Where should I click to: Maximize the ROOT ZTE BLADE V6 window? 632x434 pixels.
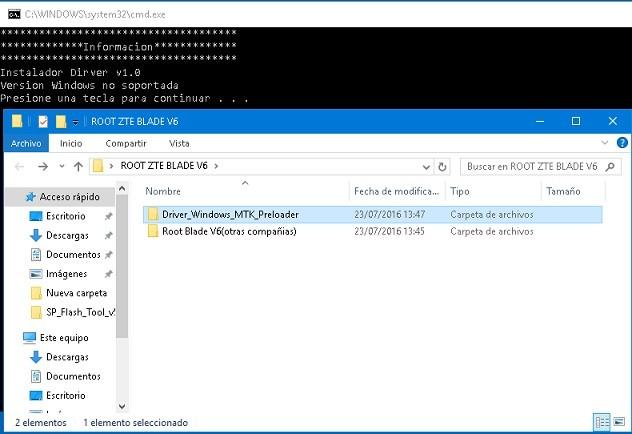pos(576,121)
